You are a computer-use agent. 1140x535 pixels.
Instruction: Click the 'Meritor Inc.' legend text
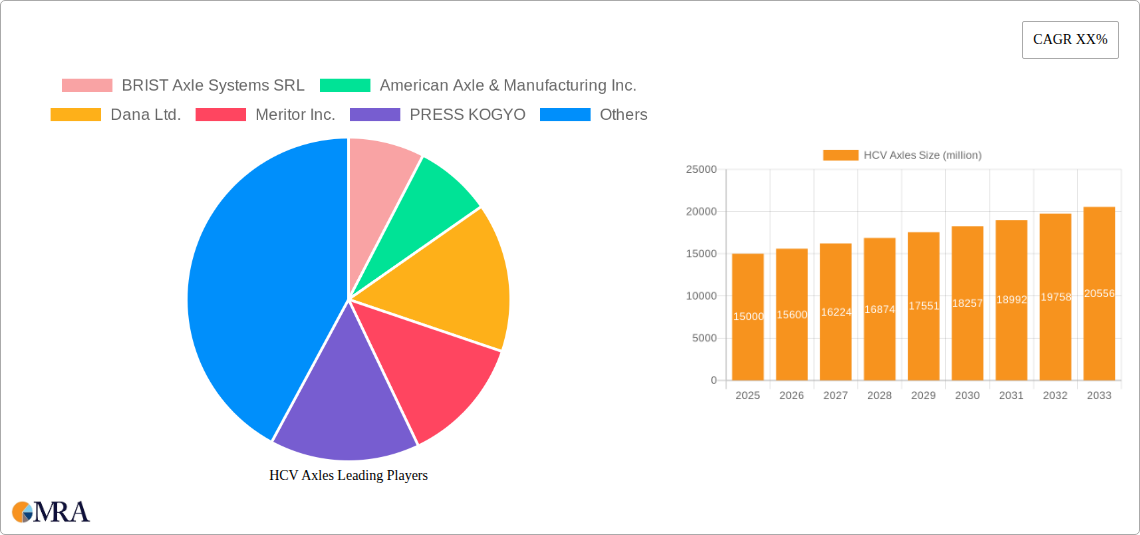[295, 115]
